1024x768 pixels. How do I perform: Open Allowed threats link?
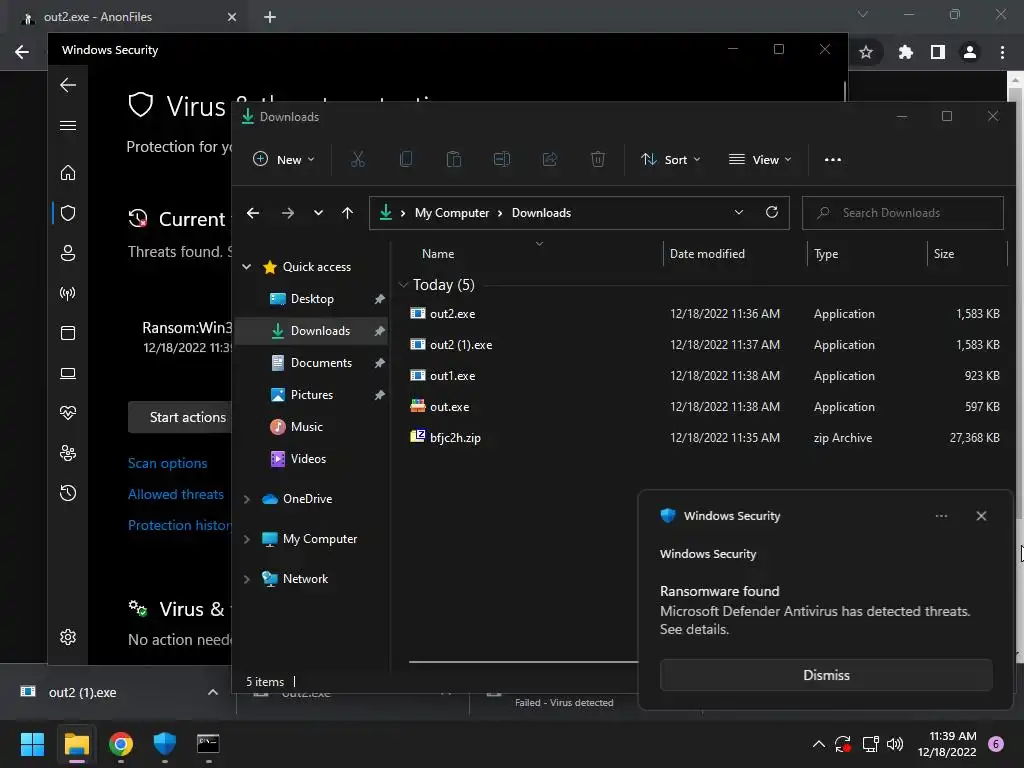tap(176, 494)
